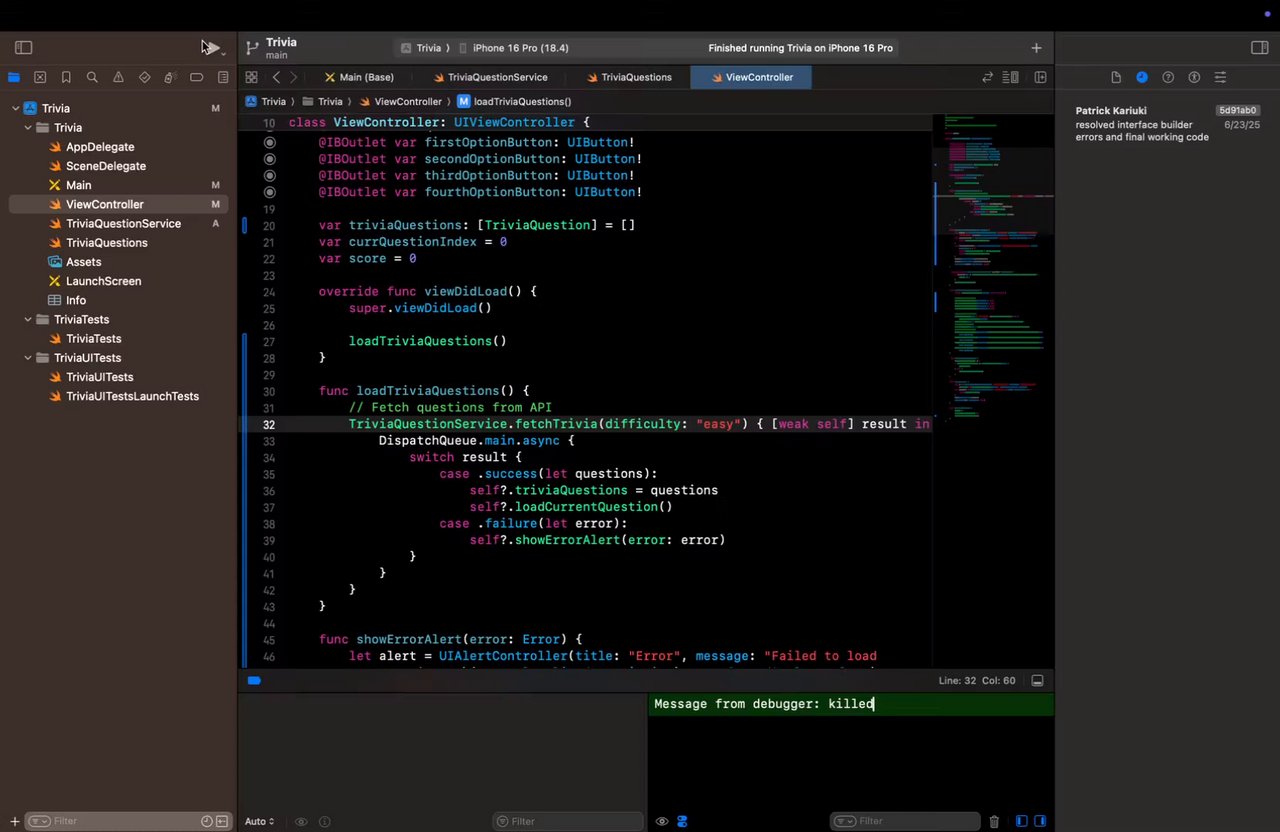Select the iPhone 16 Pro run destination

coord(520,48)
